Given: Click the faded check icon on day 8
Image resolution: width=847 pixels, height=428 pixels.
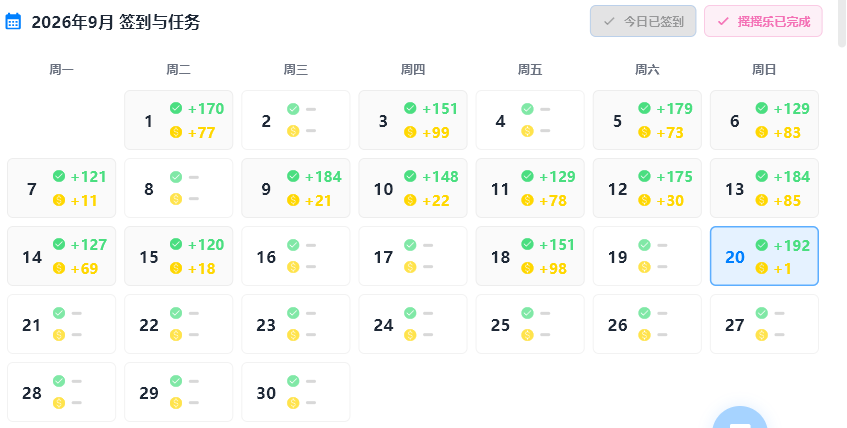Looking at the screenshot, I should 176,177.
